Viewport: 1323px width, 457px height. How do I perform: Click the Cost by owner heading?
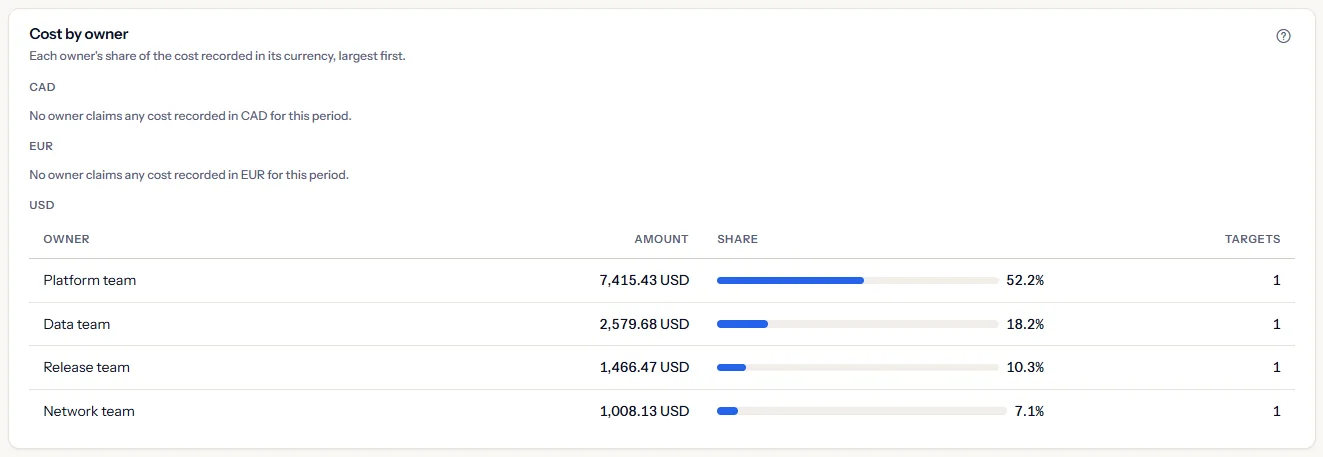coord(79,34)
